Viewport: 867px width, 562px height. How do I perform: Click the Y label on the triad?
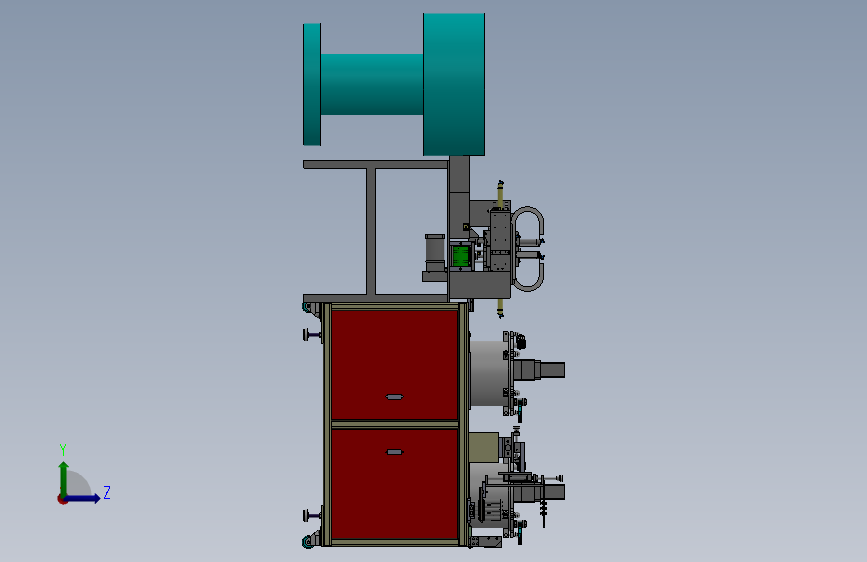pyautogui.click(x=63, y=450)
